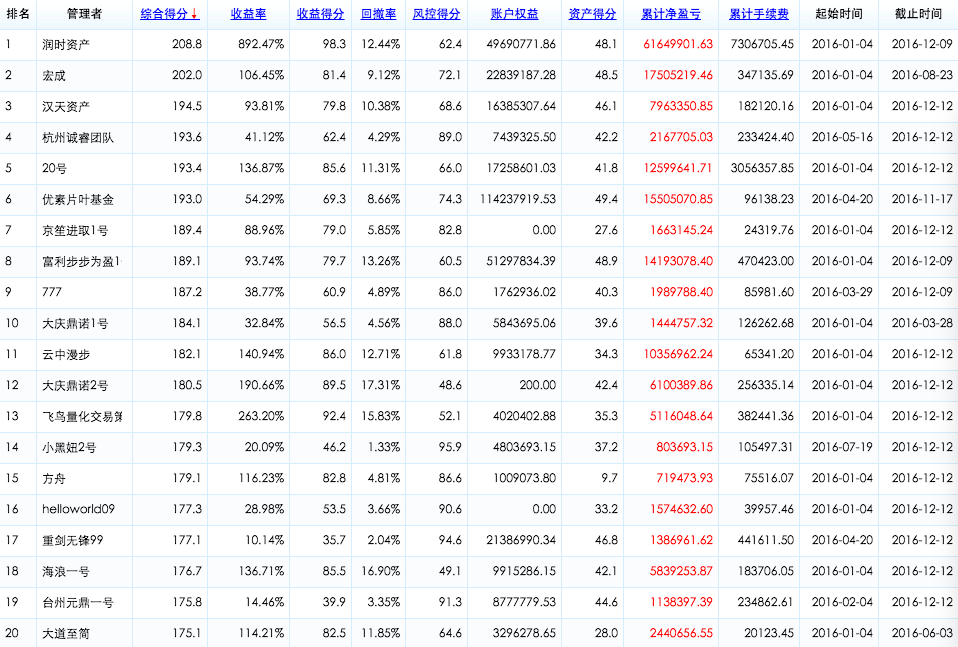Click net profit value 61649901.63
The width and height of the screenshot is (958, 647).
click(x=678, y=44)
